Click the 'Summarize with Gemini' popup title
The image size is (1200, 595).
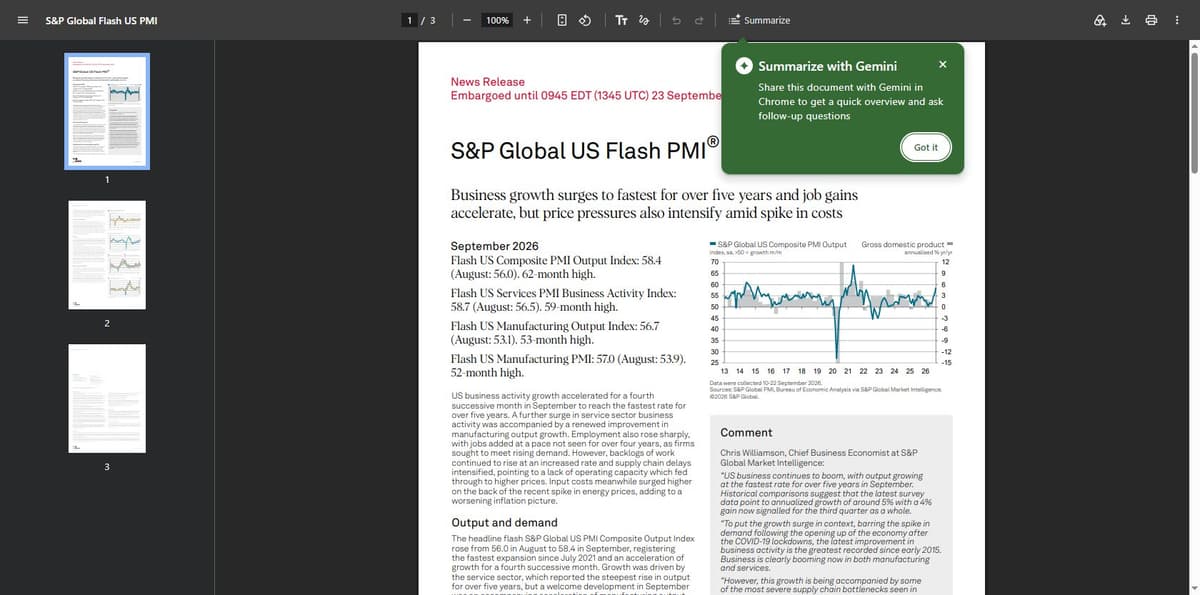tap(826, 66)
